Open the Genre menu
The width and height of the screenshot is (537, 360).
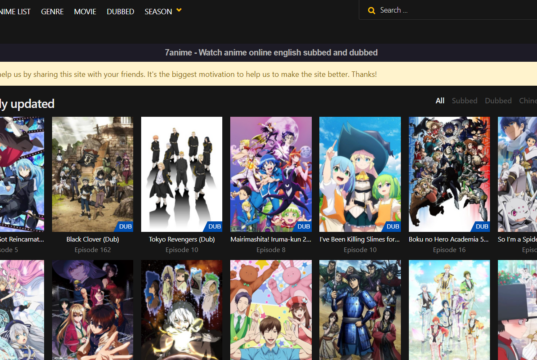52,12
